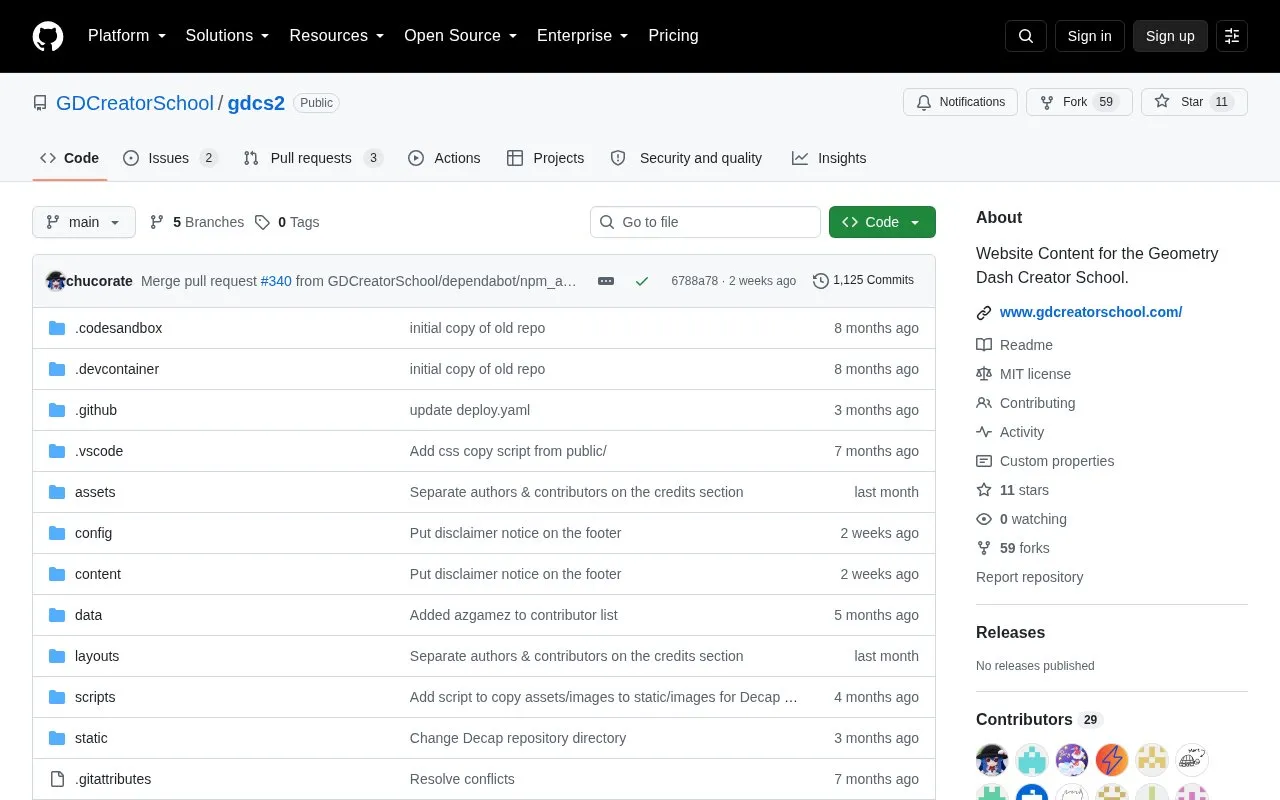This screenshot has height=800, width=1280.
Task: Expand the green Code dropdown
Action: (x=882, y=222)
